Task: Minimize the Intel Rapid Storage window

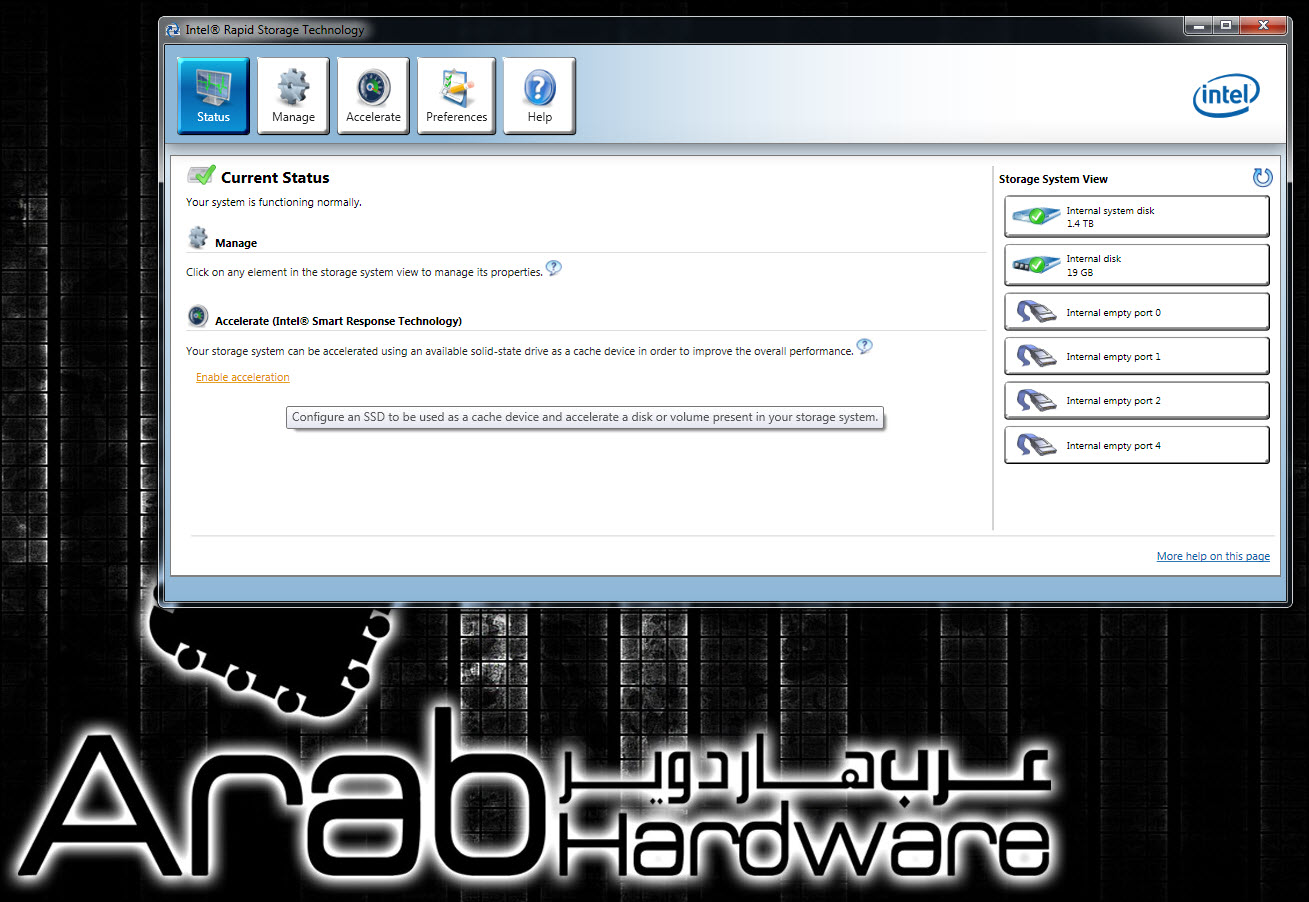Action: tap(1199, 26)
